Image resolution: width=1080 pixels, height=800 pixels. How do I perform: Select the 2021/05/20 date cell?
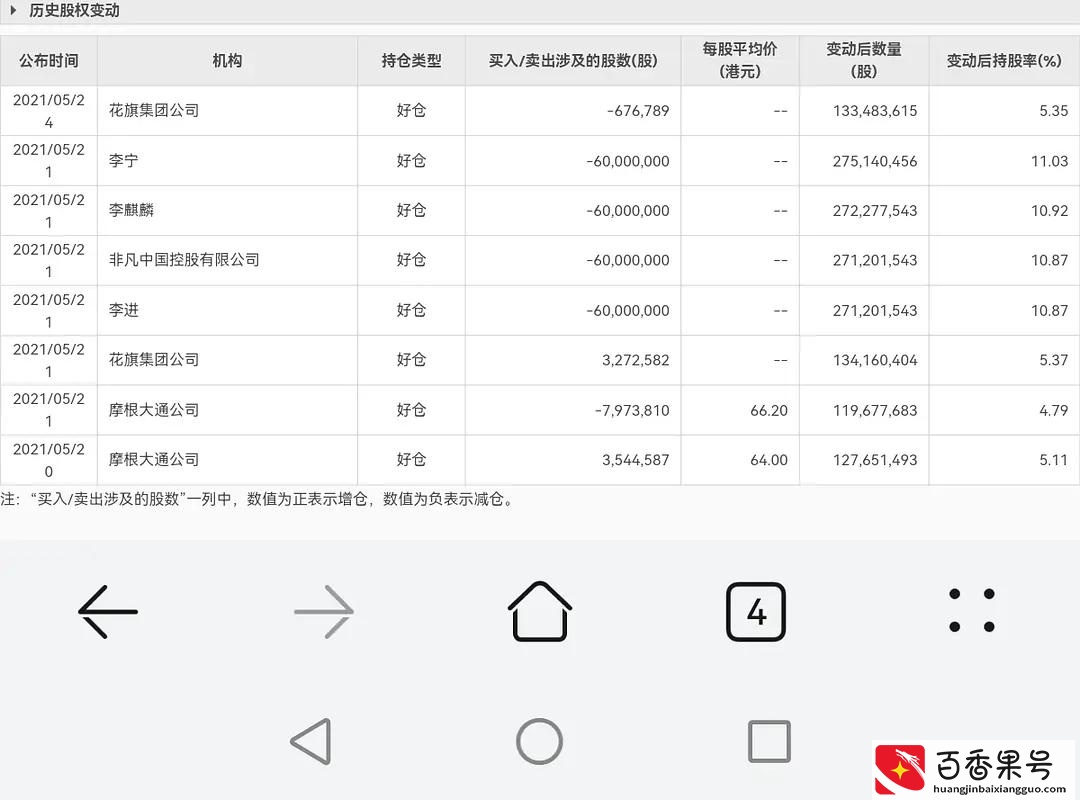[x=48, y=460]
